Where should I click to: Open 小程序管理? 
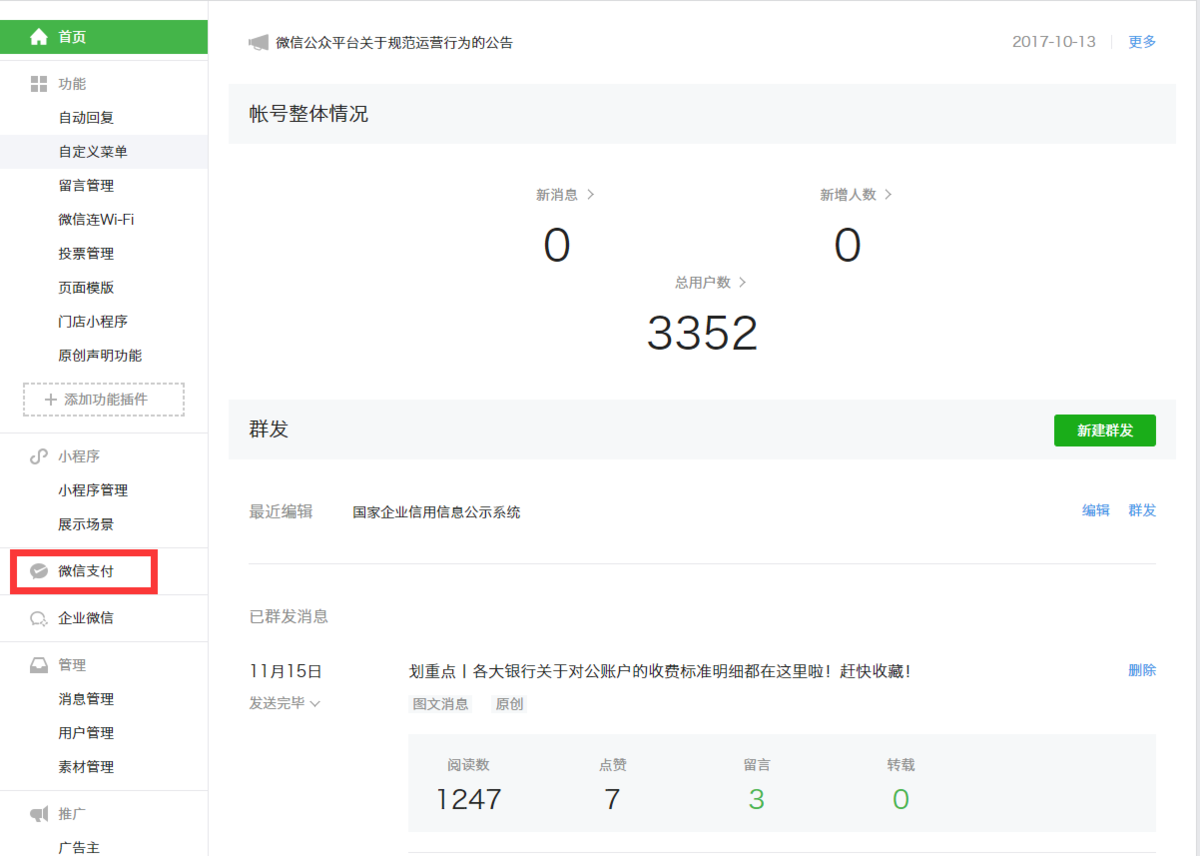(93, 491)
